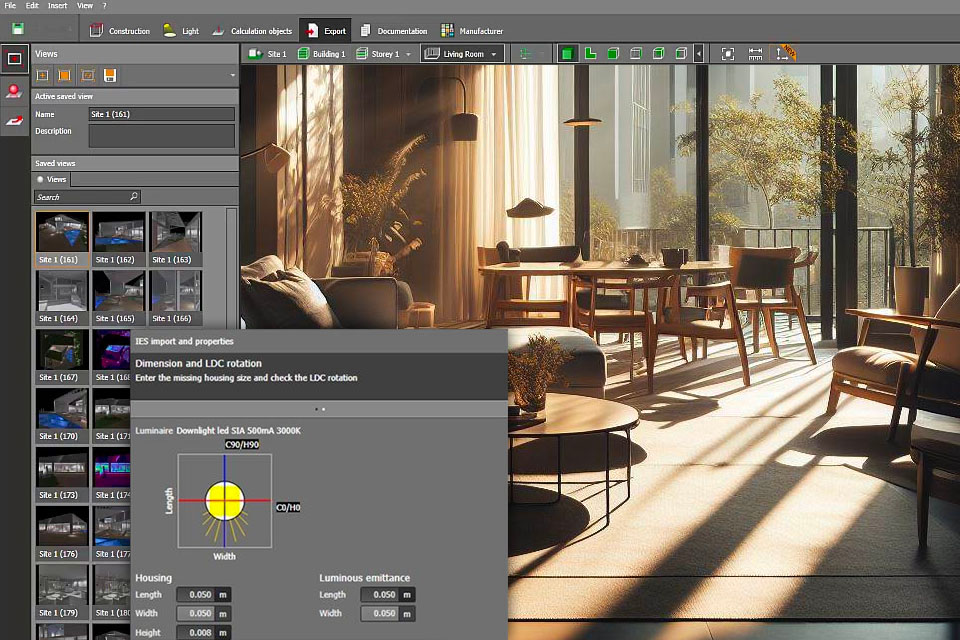Click the LDC rotation diagram preview
Image resolution: width=960 pixels, height=640 pixels.
pyautogui.click(x=225, y=501)
